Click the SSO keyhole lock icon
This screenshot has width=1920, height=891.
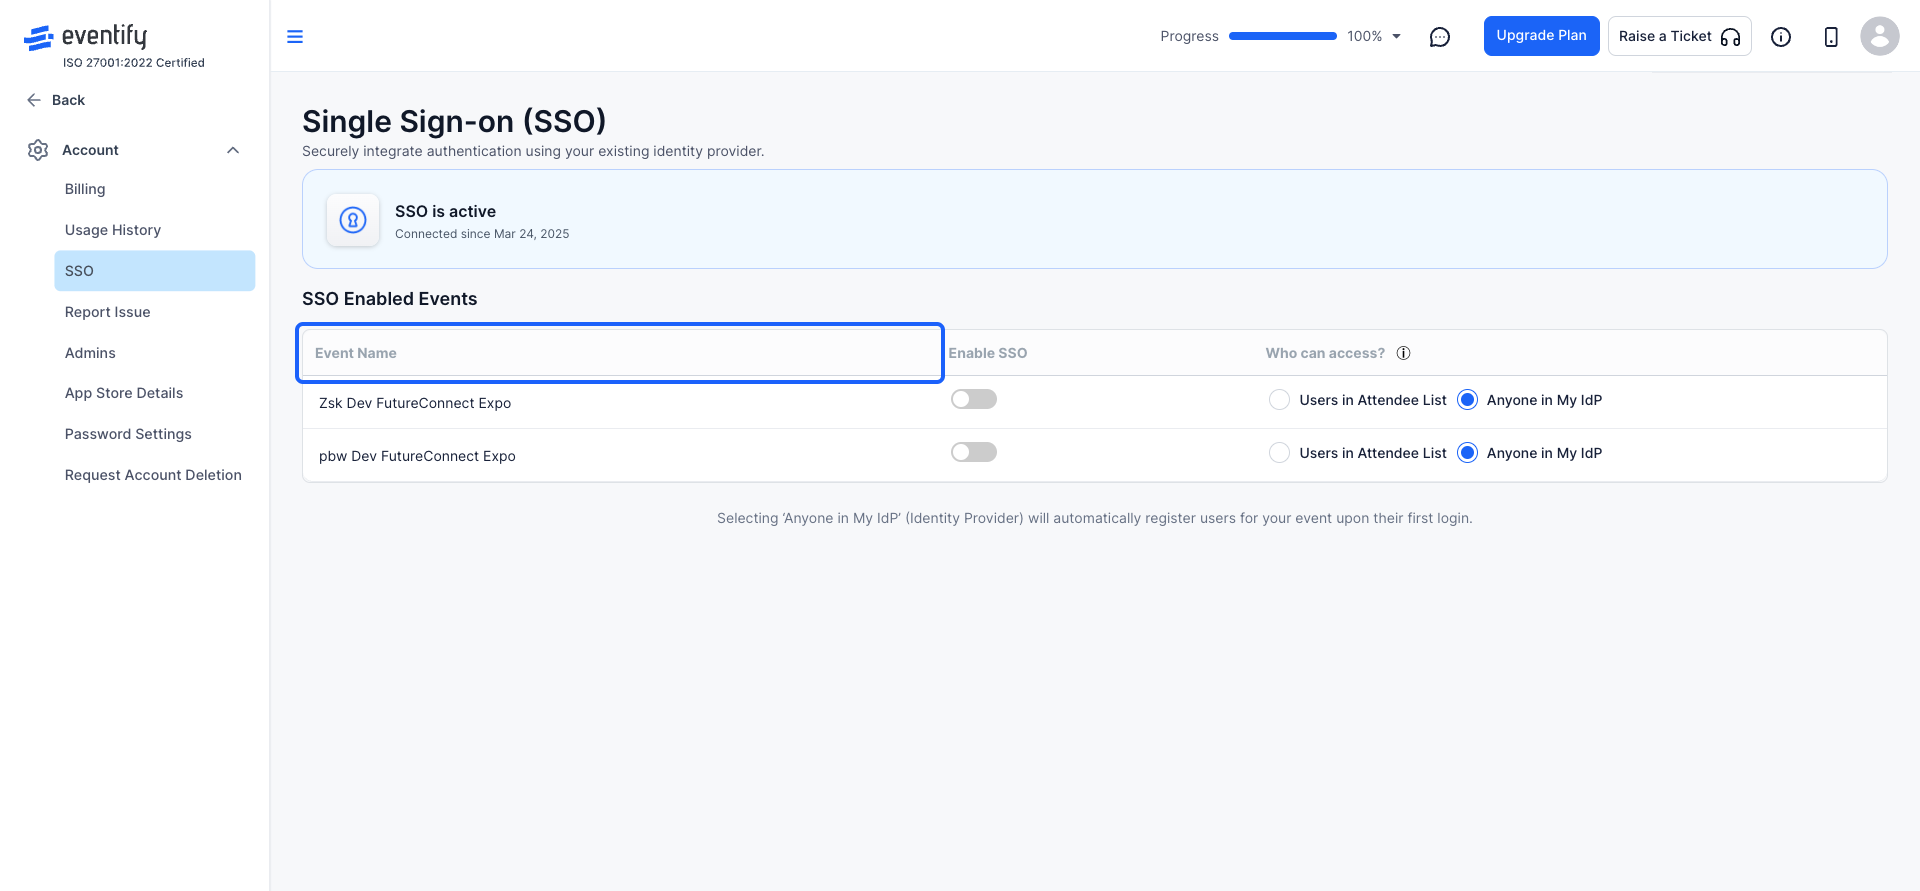[x=353, y=220]
